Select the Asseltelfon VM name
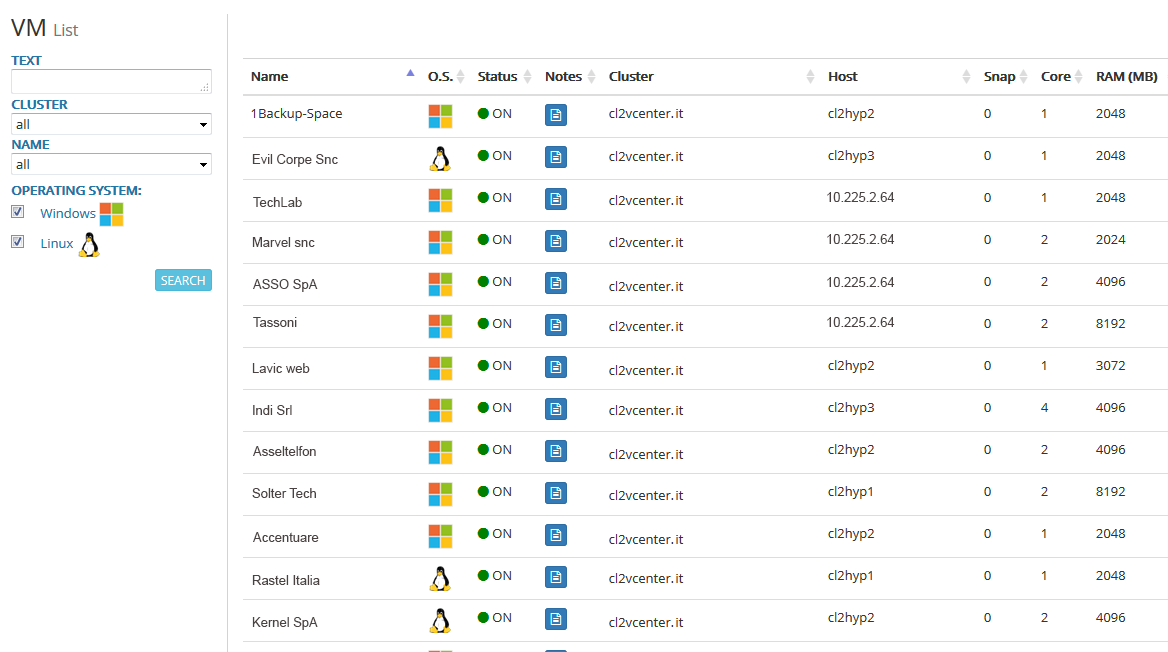 click(x=284, y=452)
